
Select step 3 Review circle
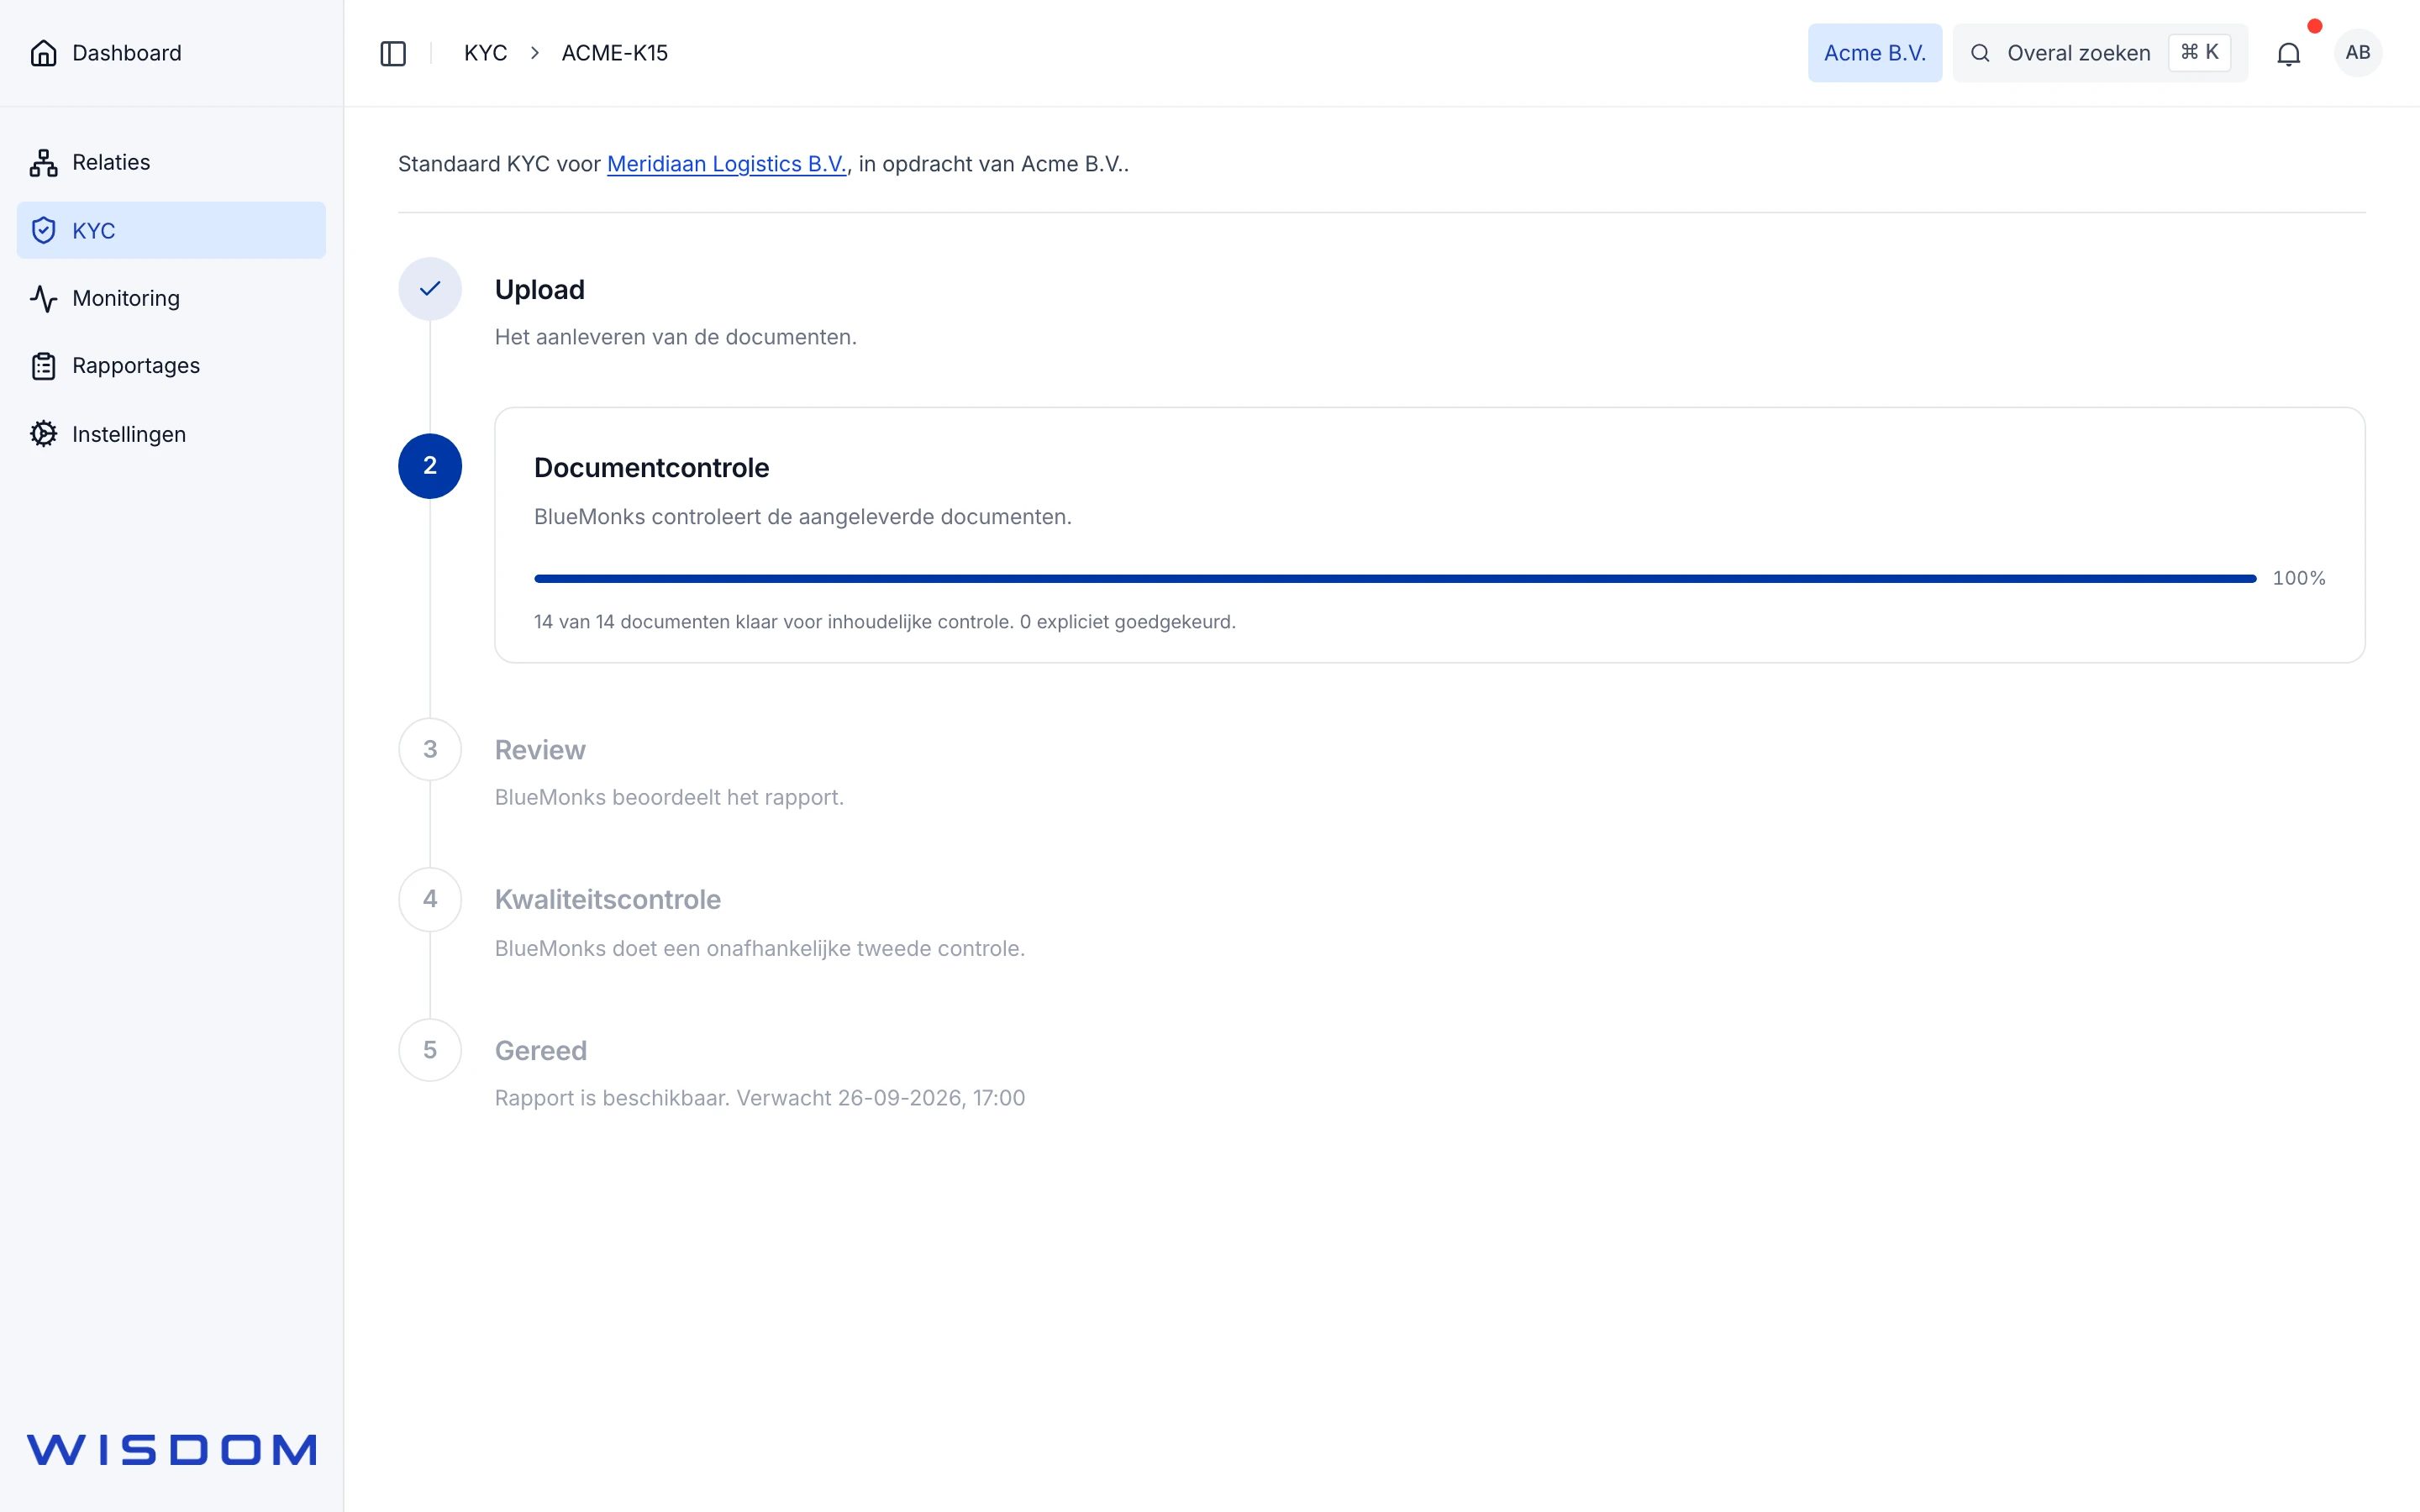[430, 749]
